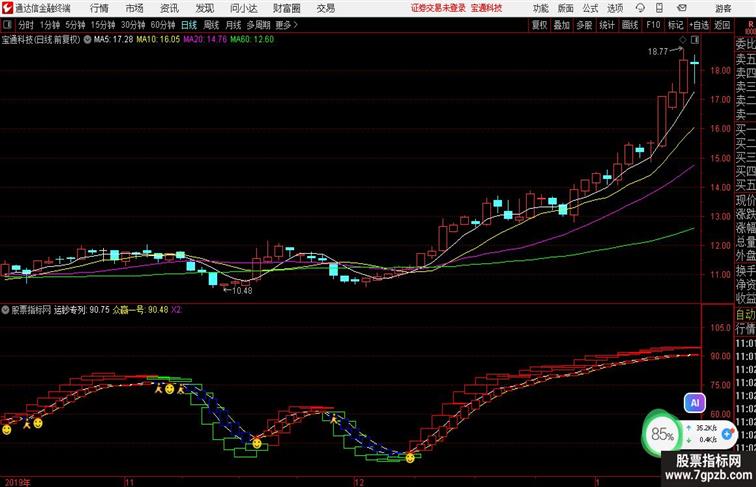This screenshot has width=756, height=487.
Task: Open the 财富圈 menu
Action: (x=286, y=8)
